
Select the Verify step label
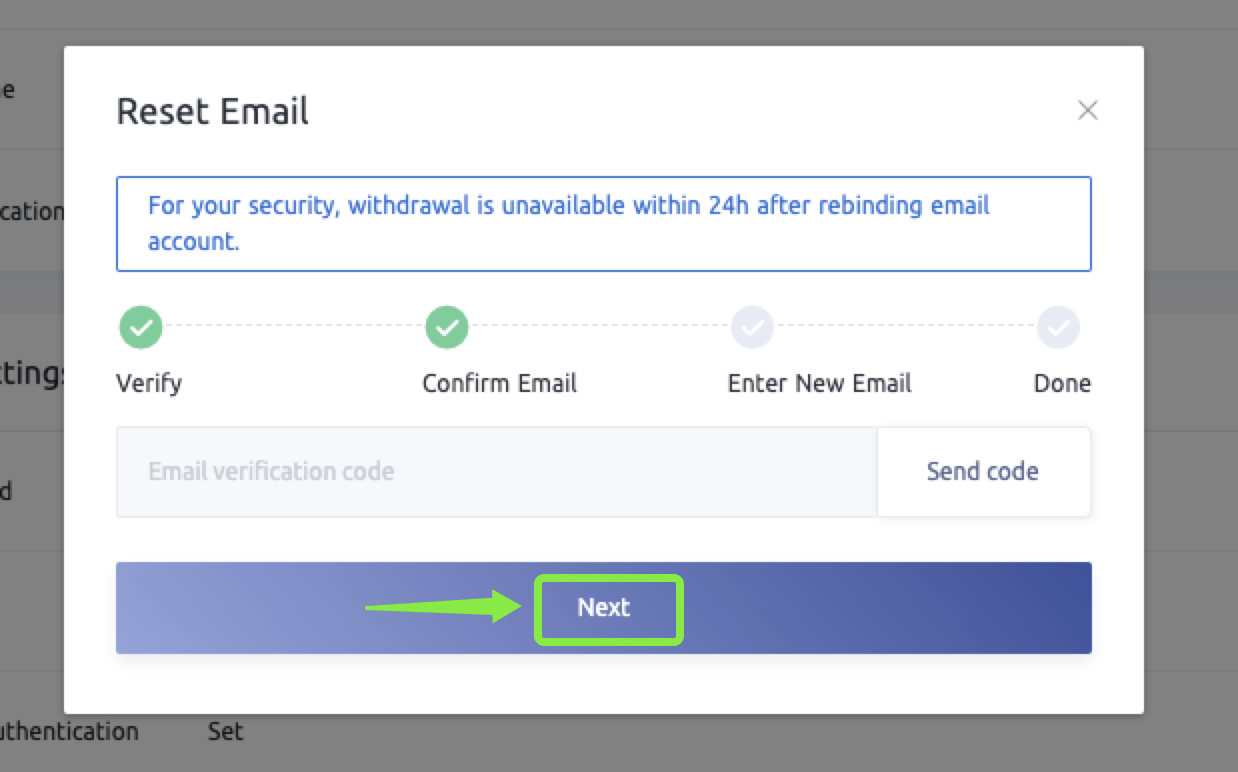[149, 384]
